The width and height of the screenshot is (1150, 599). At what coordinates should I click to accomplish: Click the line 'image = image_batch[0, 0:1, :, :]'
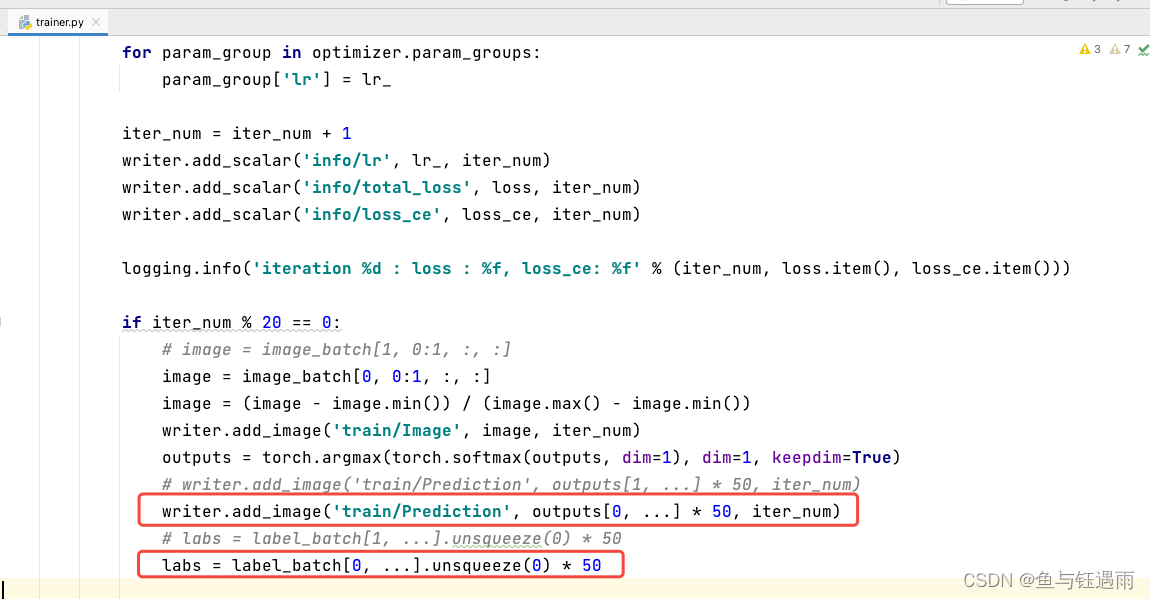[326, 377]
